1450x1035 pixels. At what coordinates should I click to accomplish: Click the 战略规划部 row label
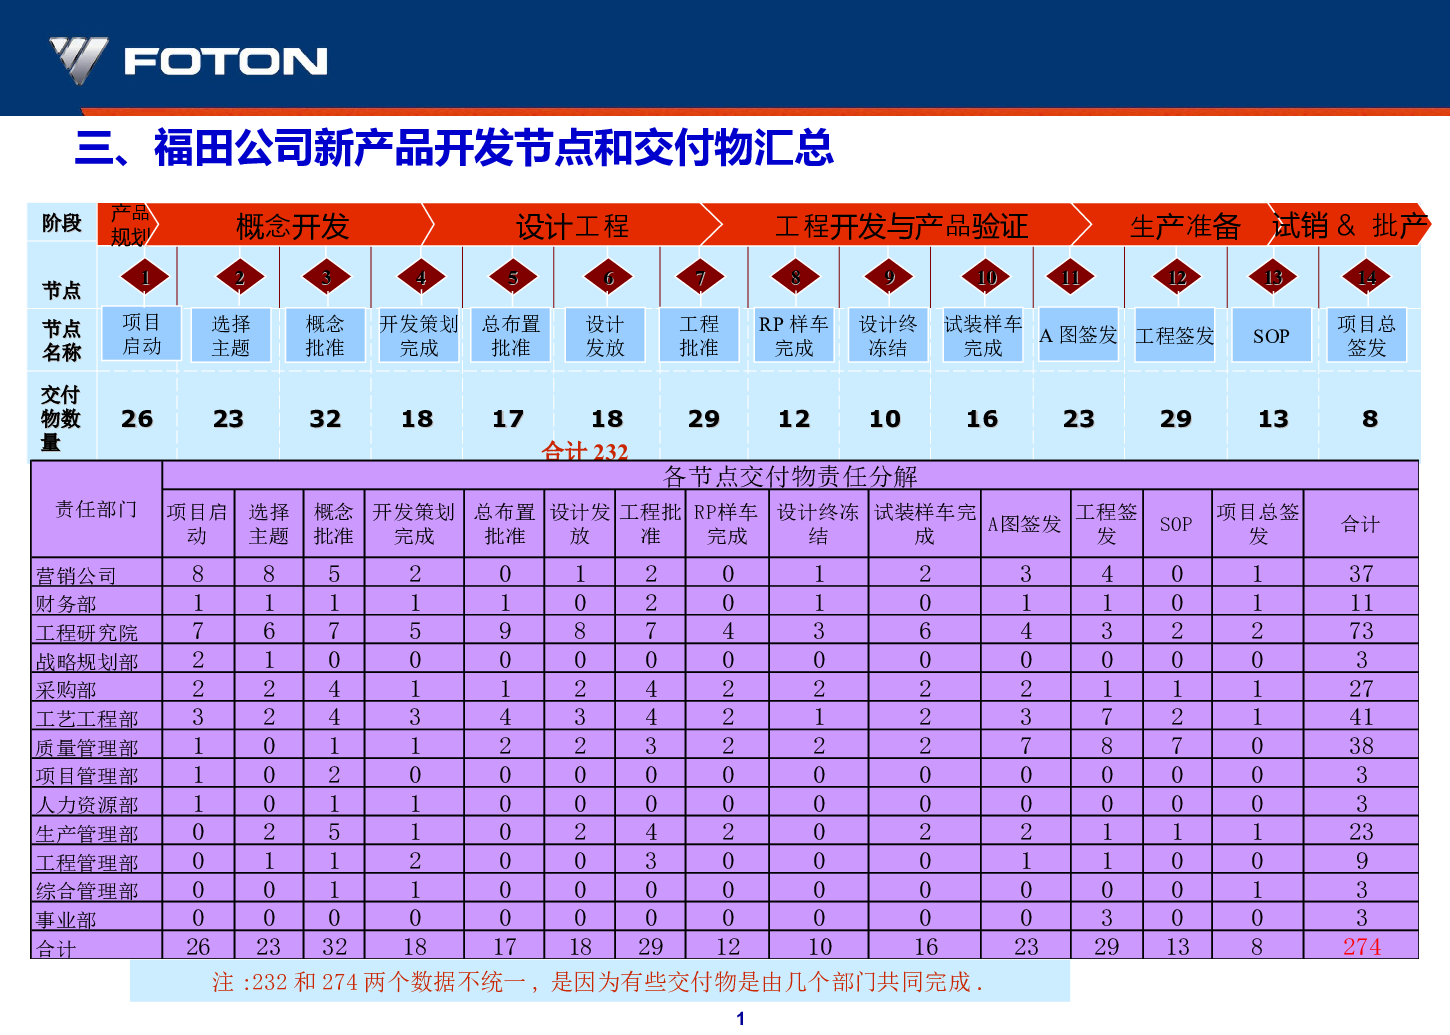pos(86,662)
